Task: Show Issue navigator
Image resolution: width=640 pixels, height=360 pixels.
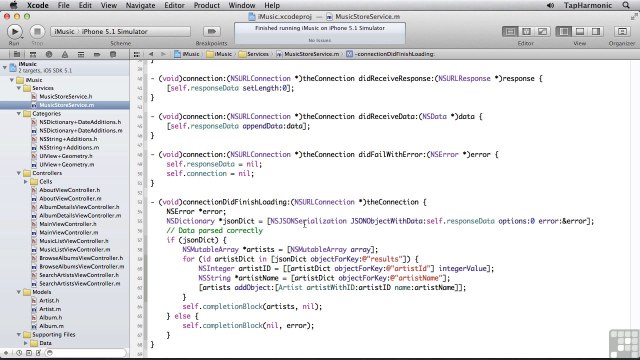Action: coord(65,54)
